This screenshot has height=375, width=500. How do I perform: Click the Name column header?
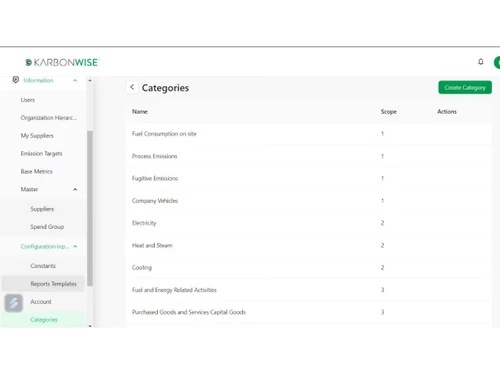[x=140, y=112]
